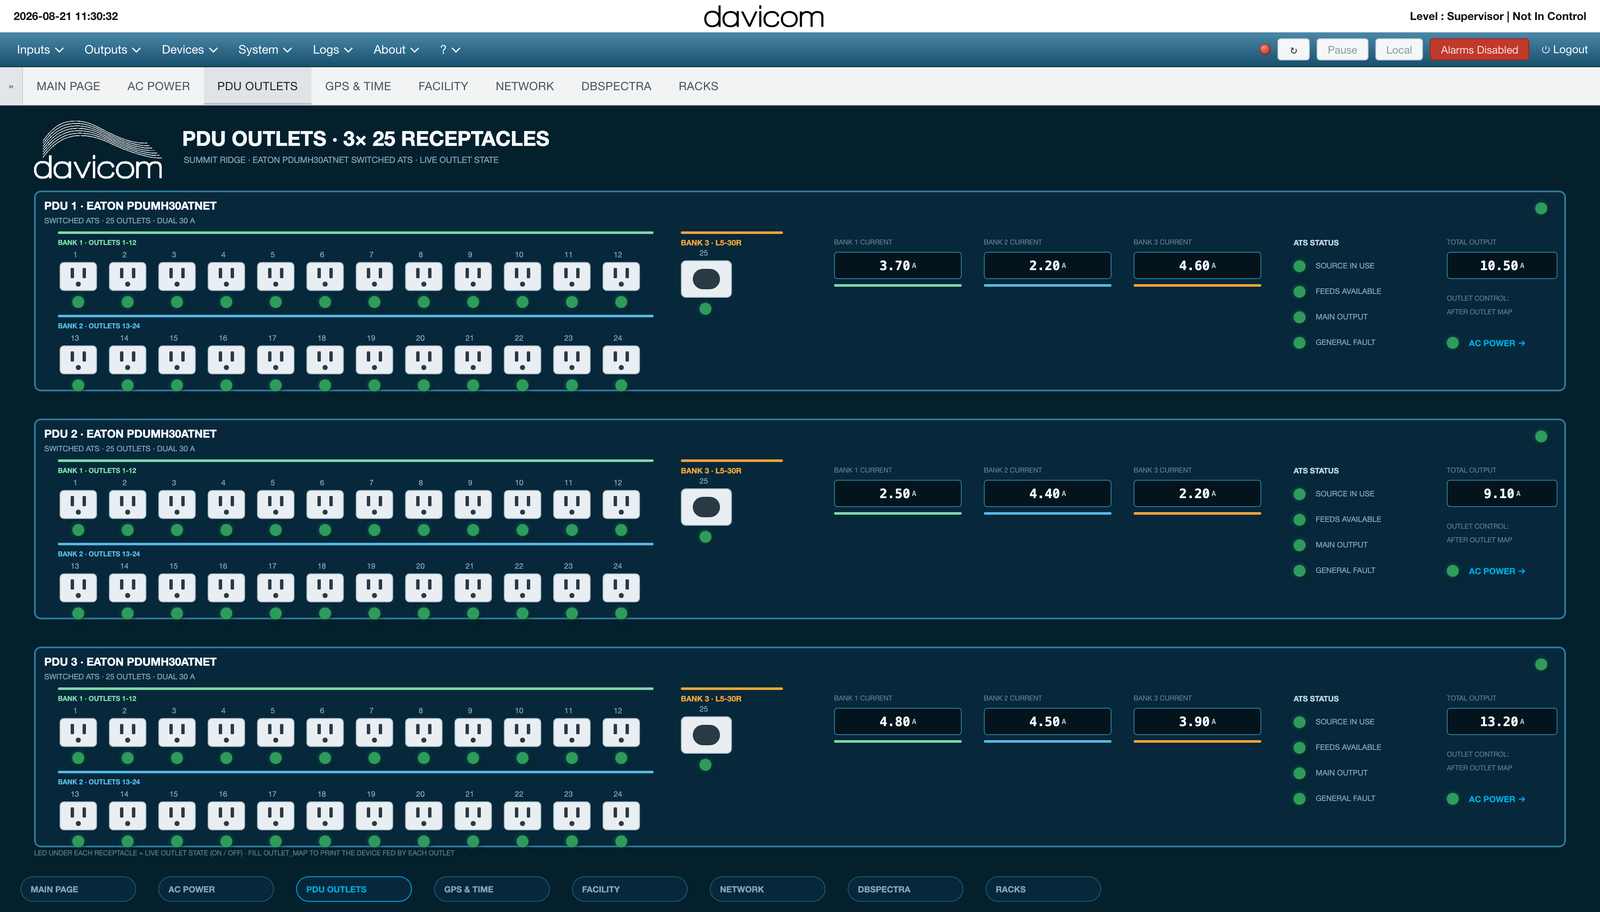Follow the AC POWER link in PDU 2
The image size is (1600, 912).
point(1496,572)
